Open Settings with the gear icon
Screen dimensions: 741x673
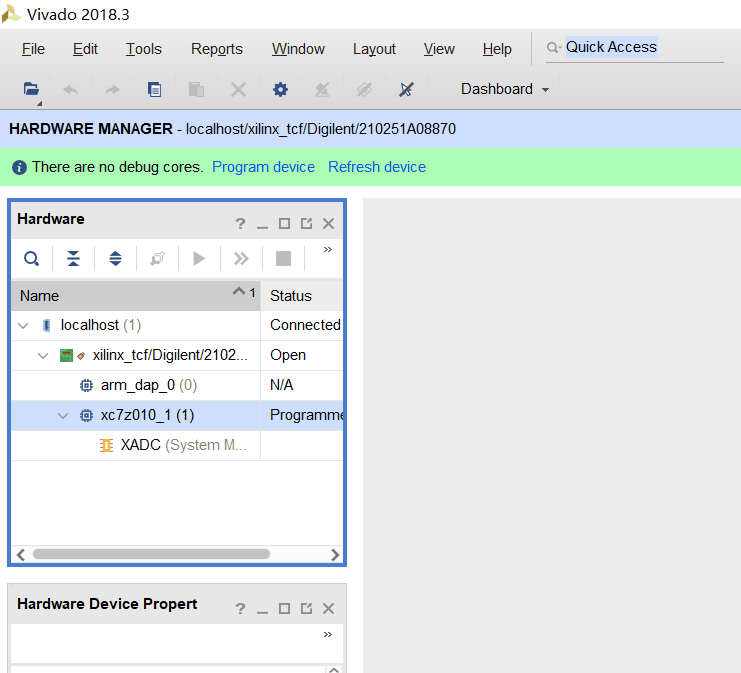click(280, 89)
